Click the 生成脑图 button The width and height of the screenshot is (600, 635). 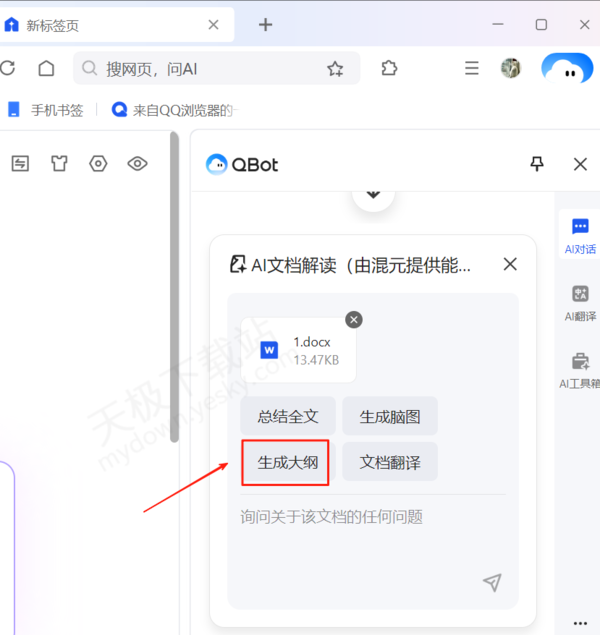coord(389,416)
